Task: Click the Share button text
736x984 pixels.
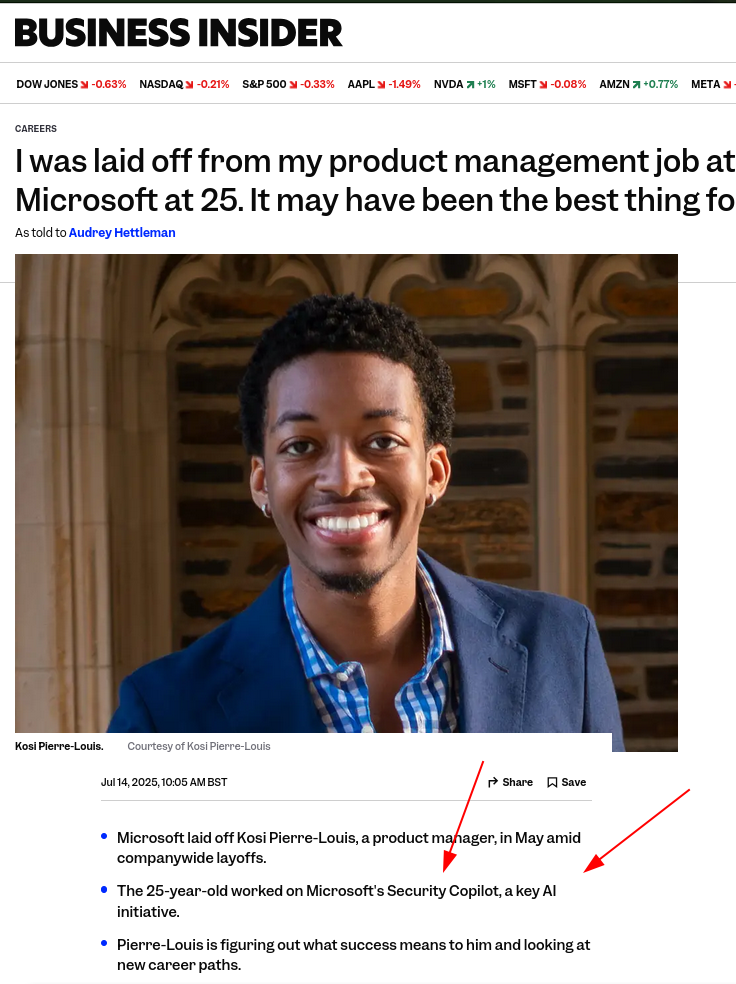Action: point(517,782)
